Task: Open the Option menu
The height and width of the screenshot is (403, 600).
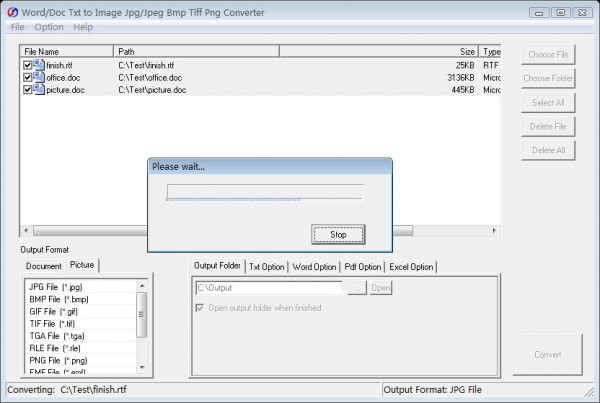Action: (x=49, y=27)
